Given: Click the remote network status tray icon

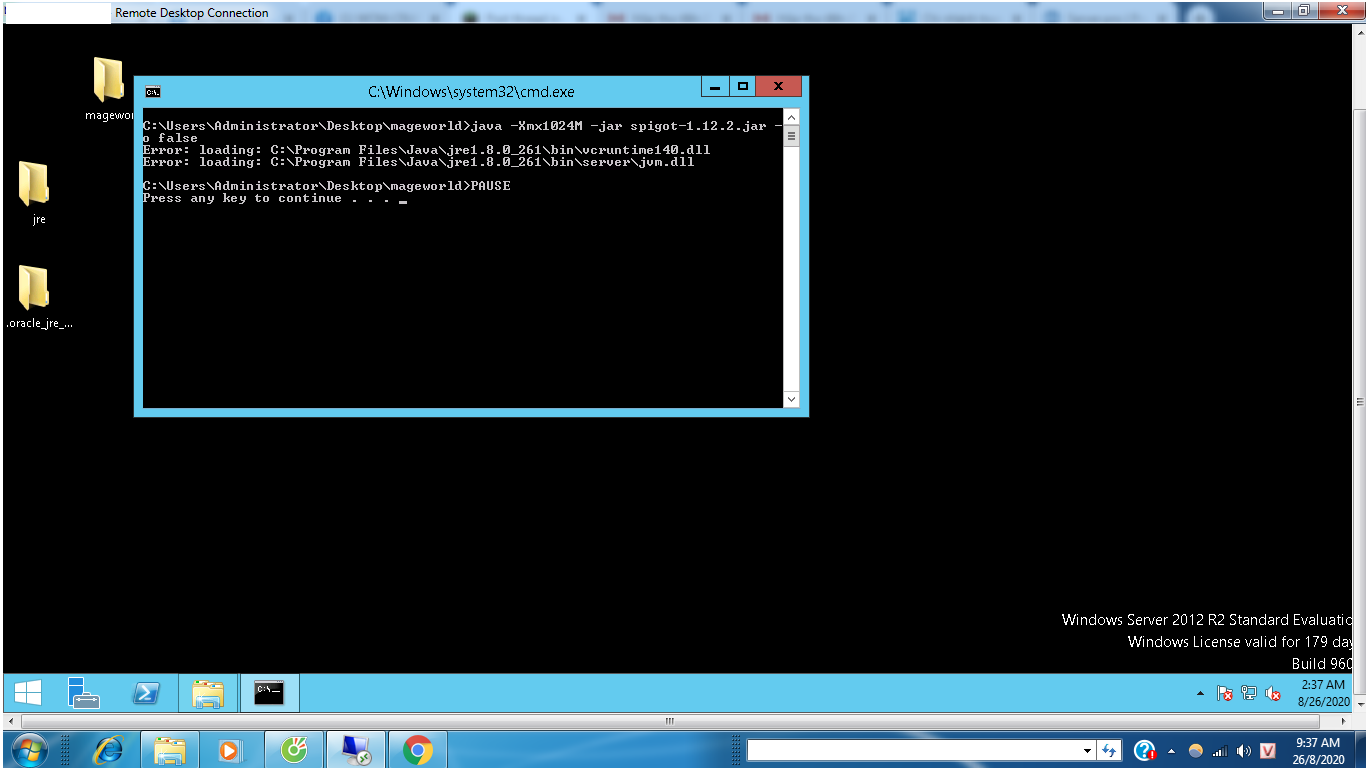Looking at the screenshot, I should point(1248,693).
